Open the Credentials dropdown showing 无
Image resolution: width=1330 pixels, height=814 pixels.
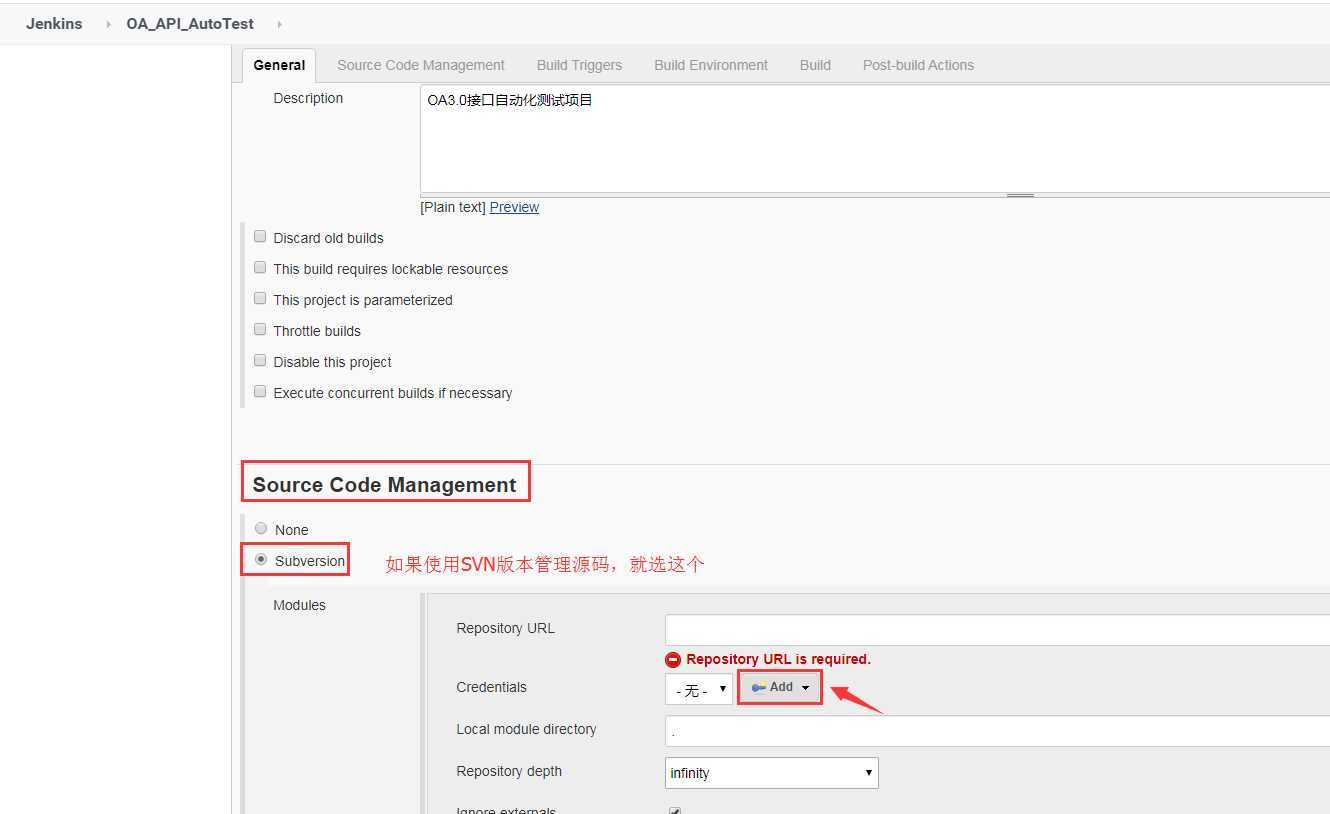point(698,689)
